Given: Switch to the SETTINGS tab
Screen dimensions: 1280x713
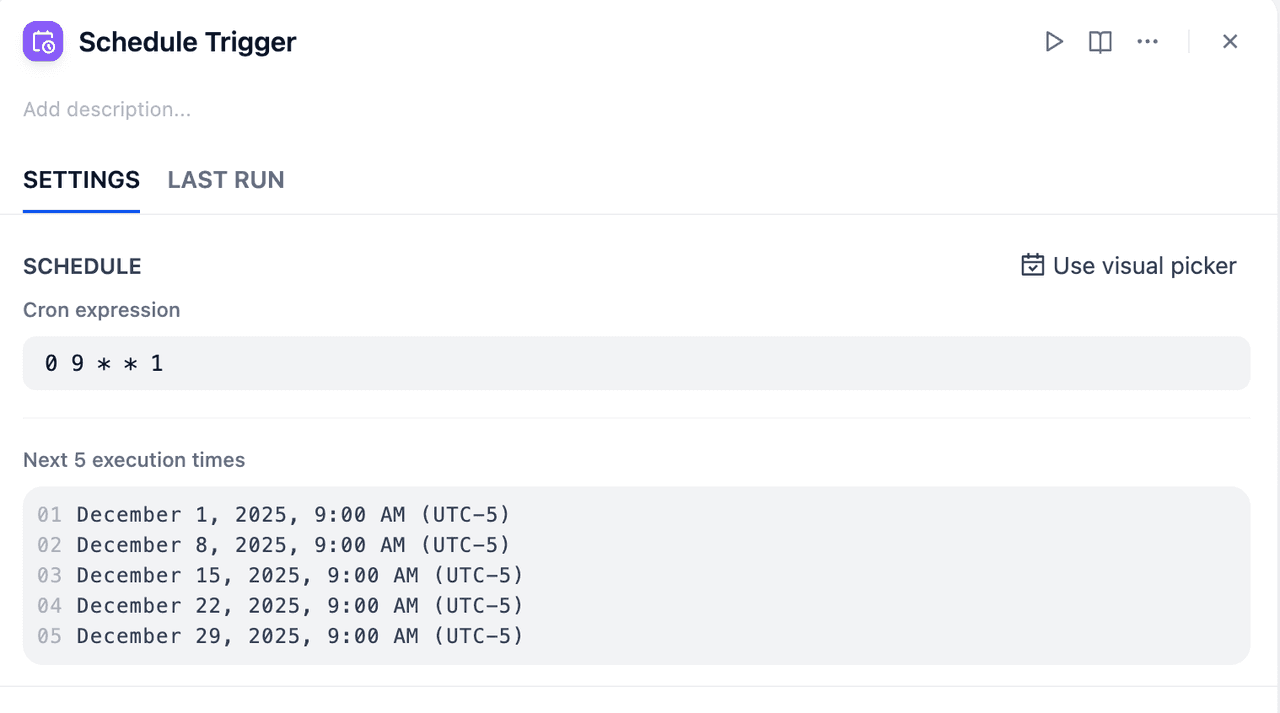Looking at the screenshot, I should (81, 180).
